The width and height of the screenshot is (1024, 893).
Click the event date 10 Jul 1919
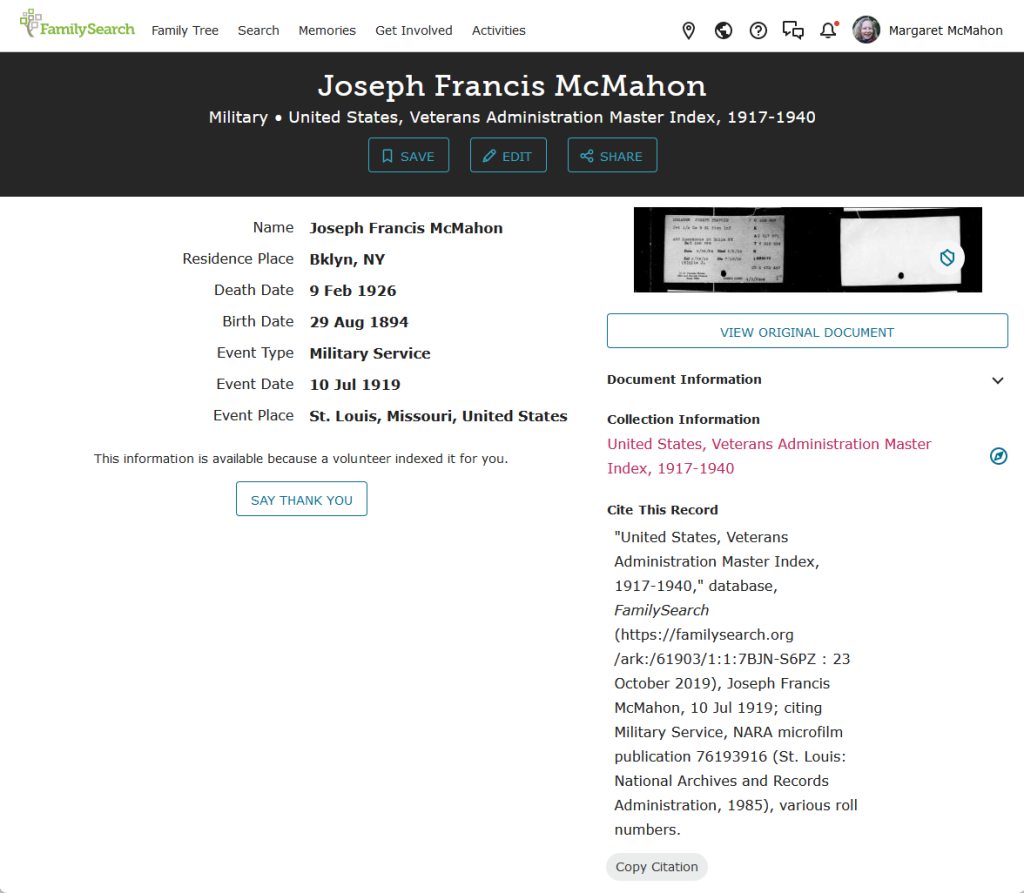355,385
